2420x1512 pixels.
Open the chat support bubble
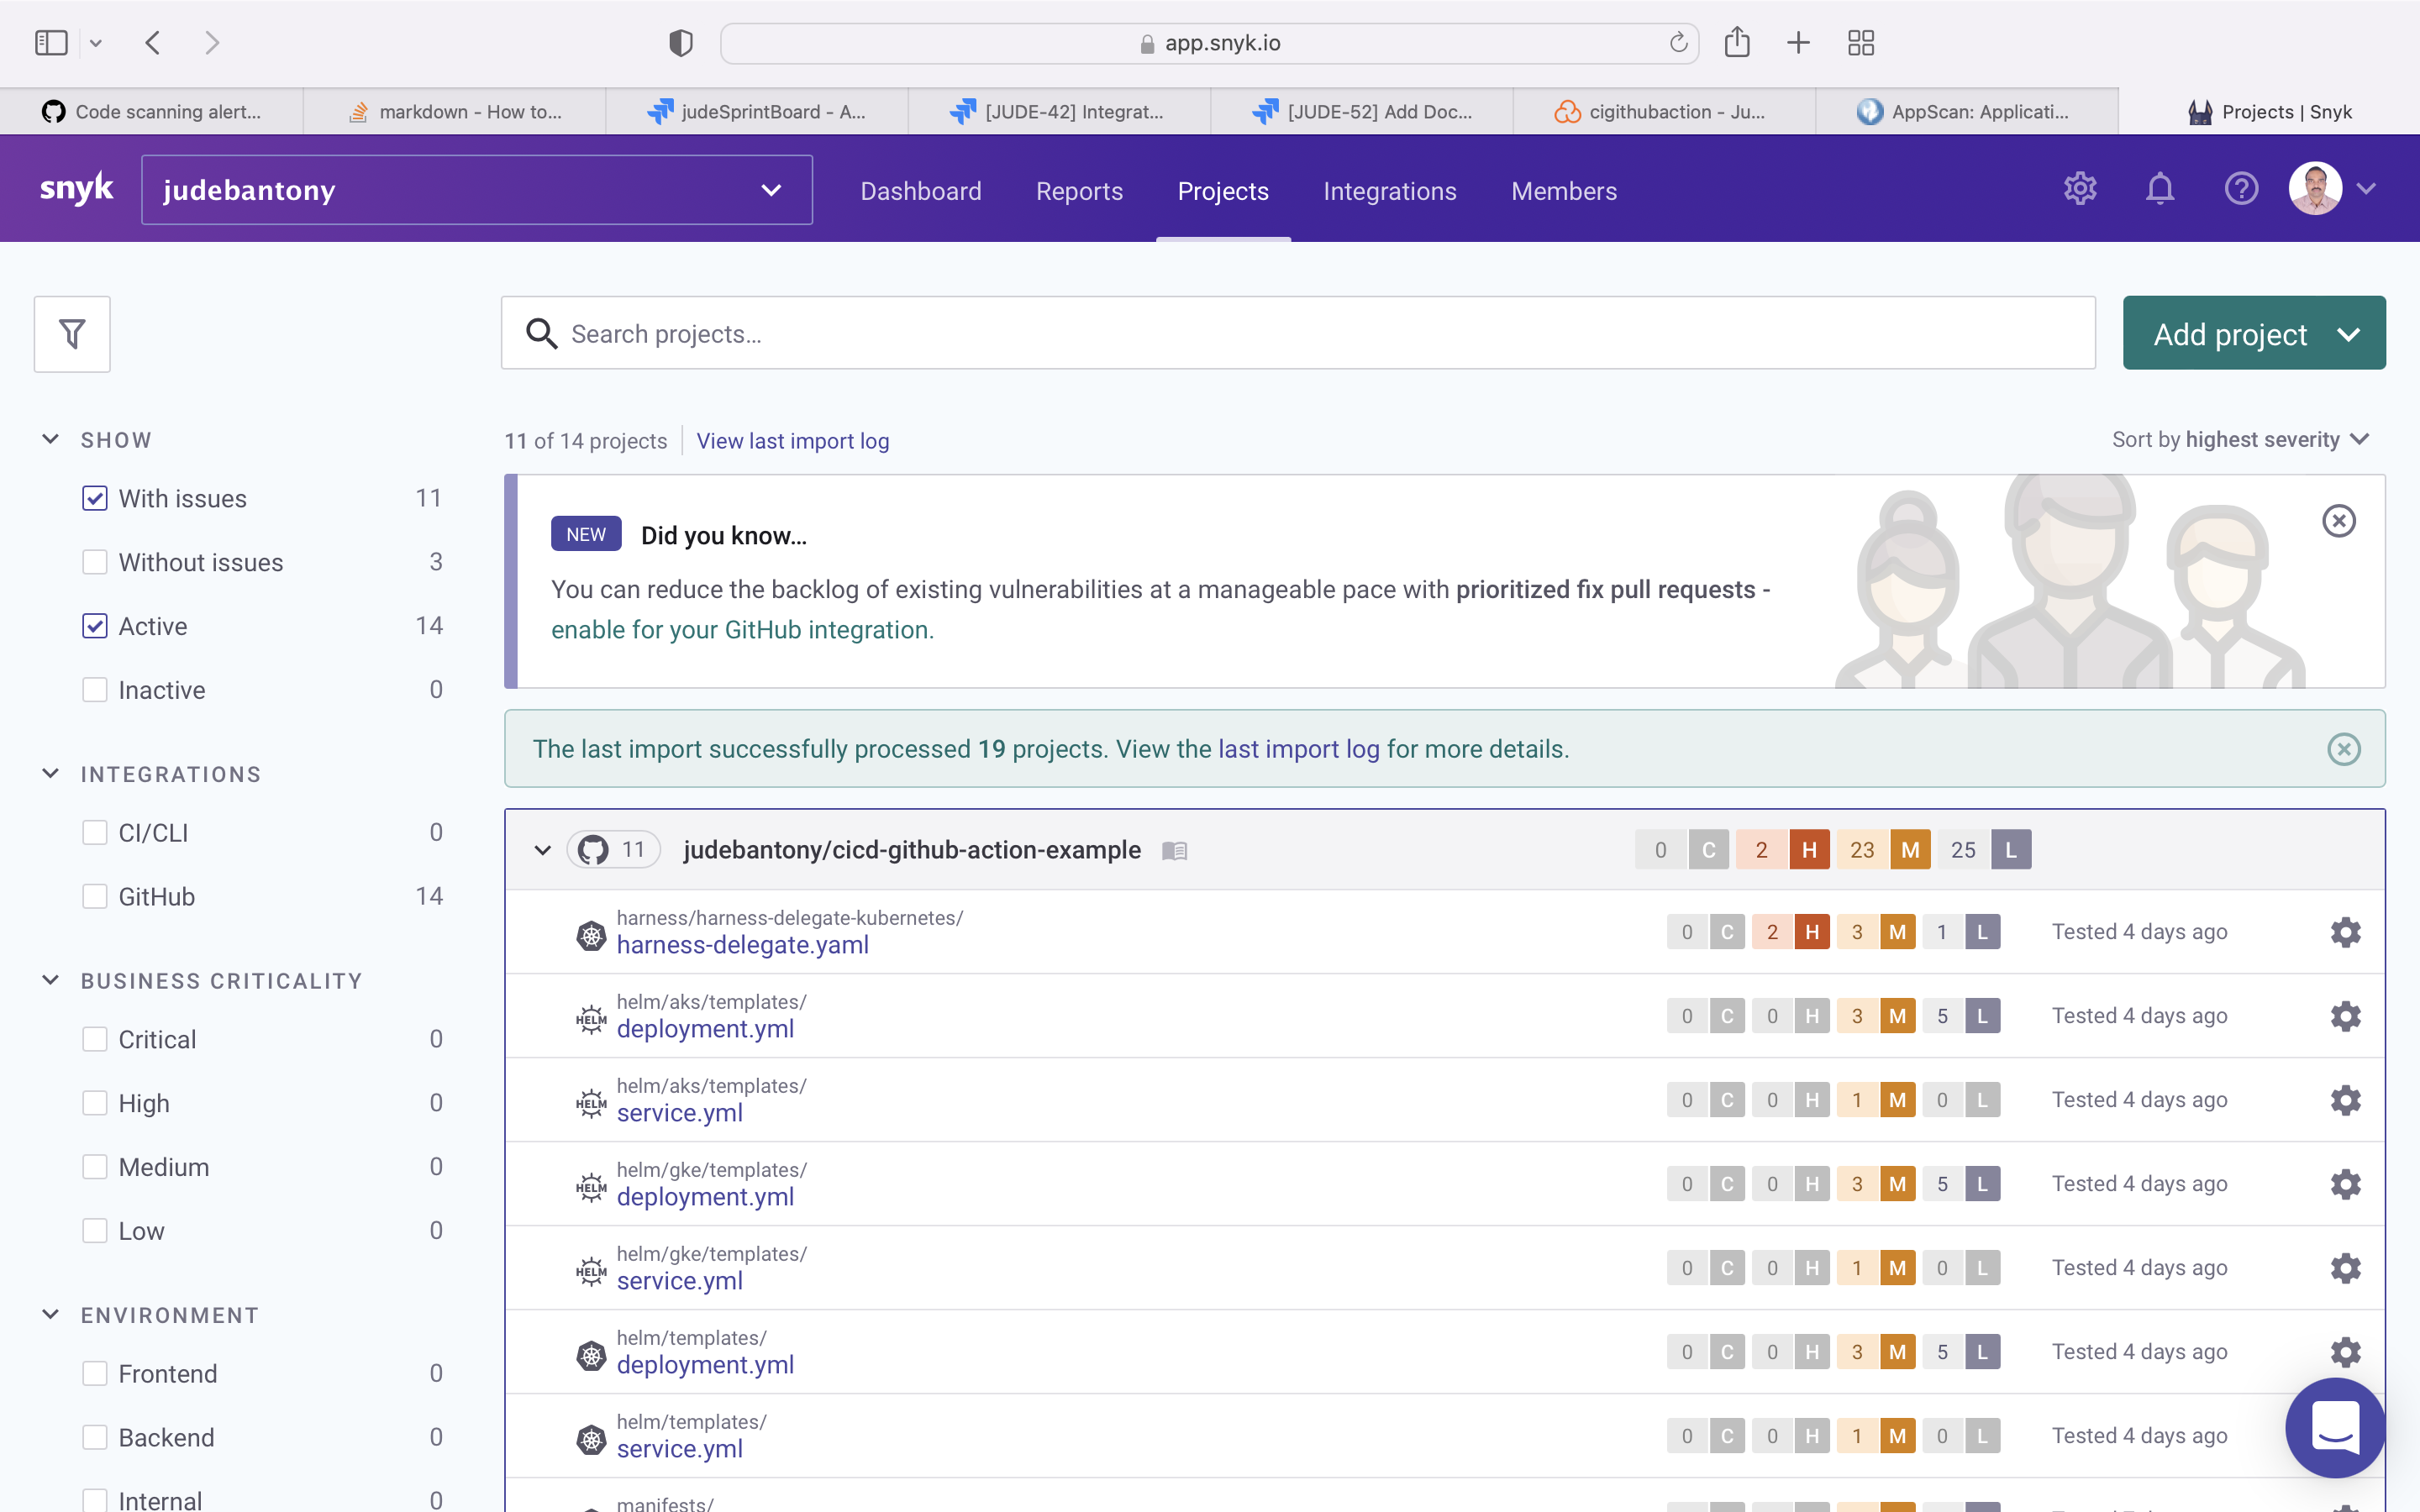pyautogui.click(x=2335, y=1427)
